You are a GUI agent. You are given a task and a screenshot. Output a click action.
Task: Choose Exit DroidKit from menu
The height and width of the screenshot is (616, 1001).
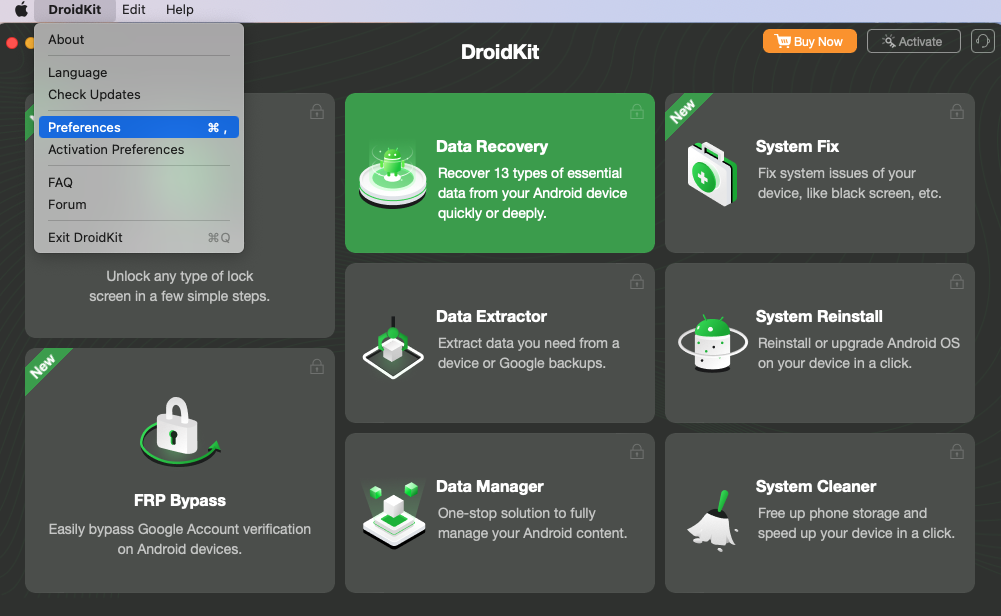[139, 237]
